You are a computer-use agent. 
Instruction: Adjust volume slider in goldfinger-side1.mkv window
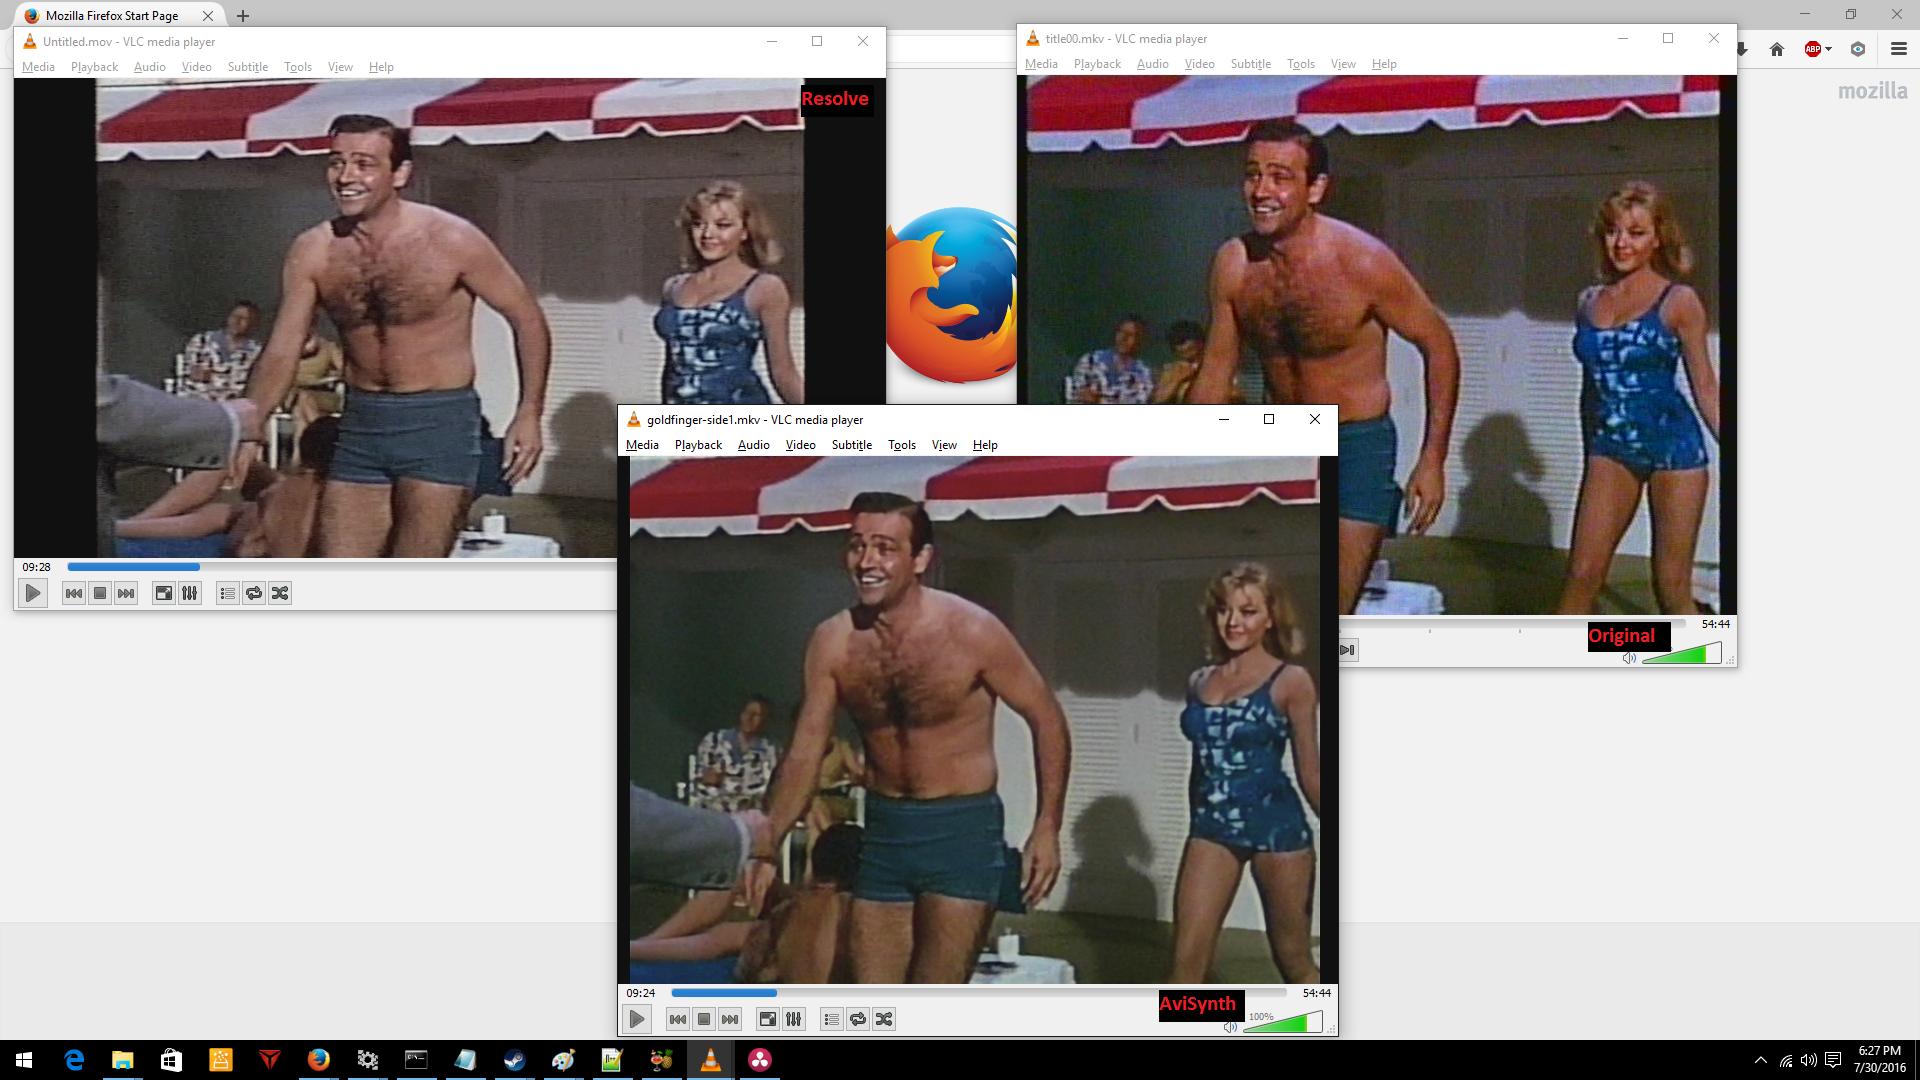point(1283,1022)
